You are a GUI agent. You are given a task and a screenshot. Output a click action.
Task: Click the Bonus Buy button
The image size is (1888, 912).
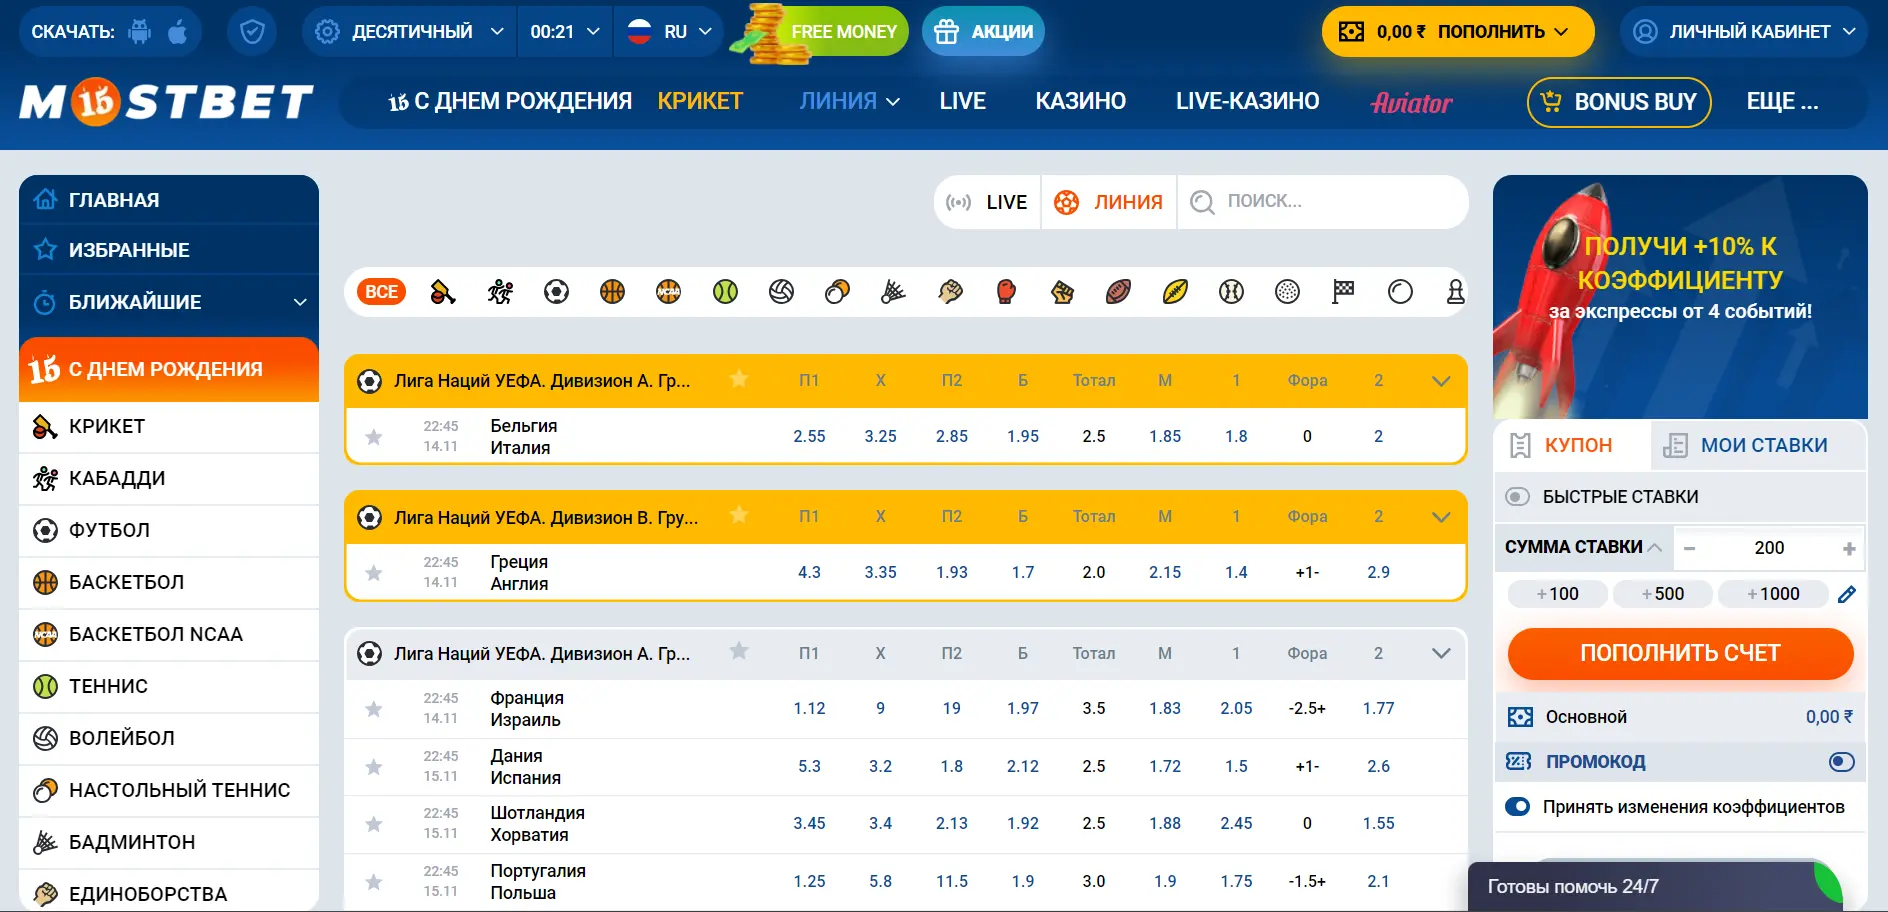point(1619,102)
